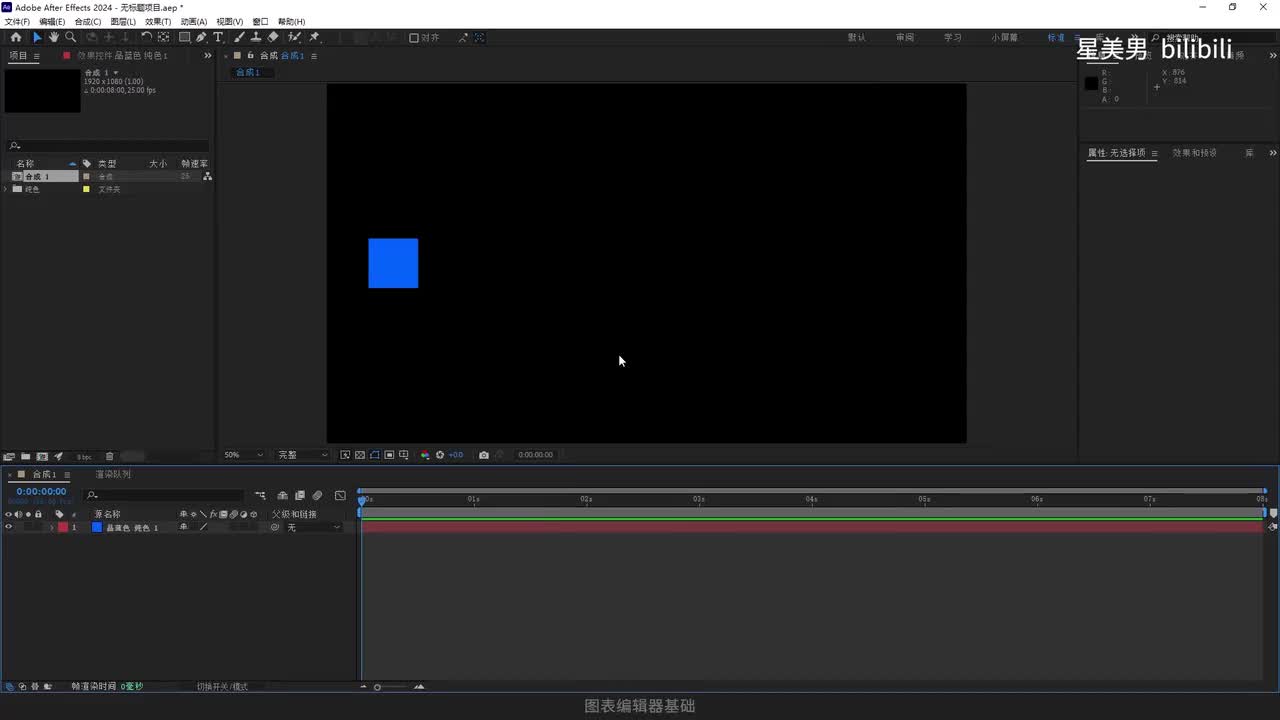Toggle the region of interest button
The width and height of the screenshot is (1280, 720).
pyautogui.click(x=389, y=455)
